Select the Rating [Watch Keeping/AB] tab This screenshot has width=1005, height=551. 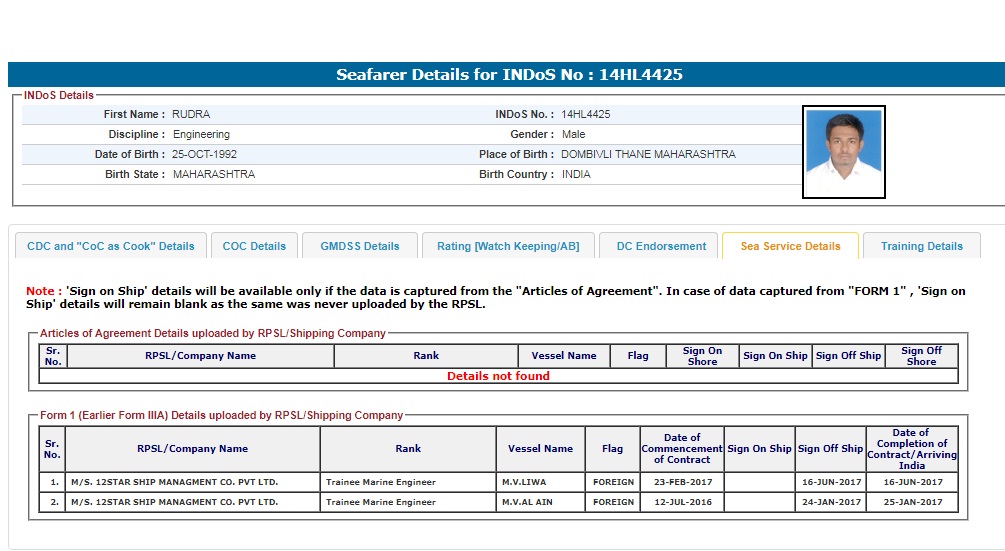pos(508,246)
